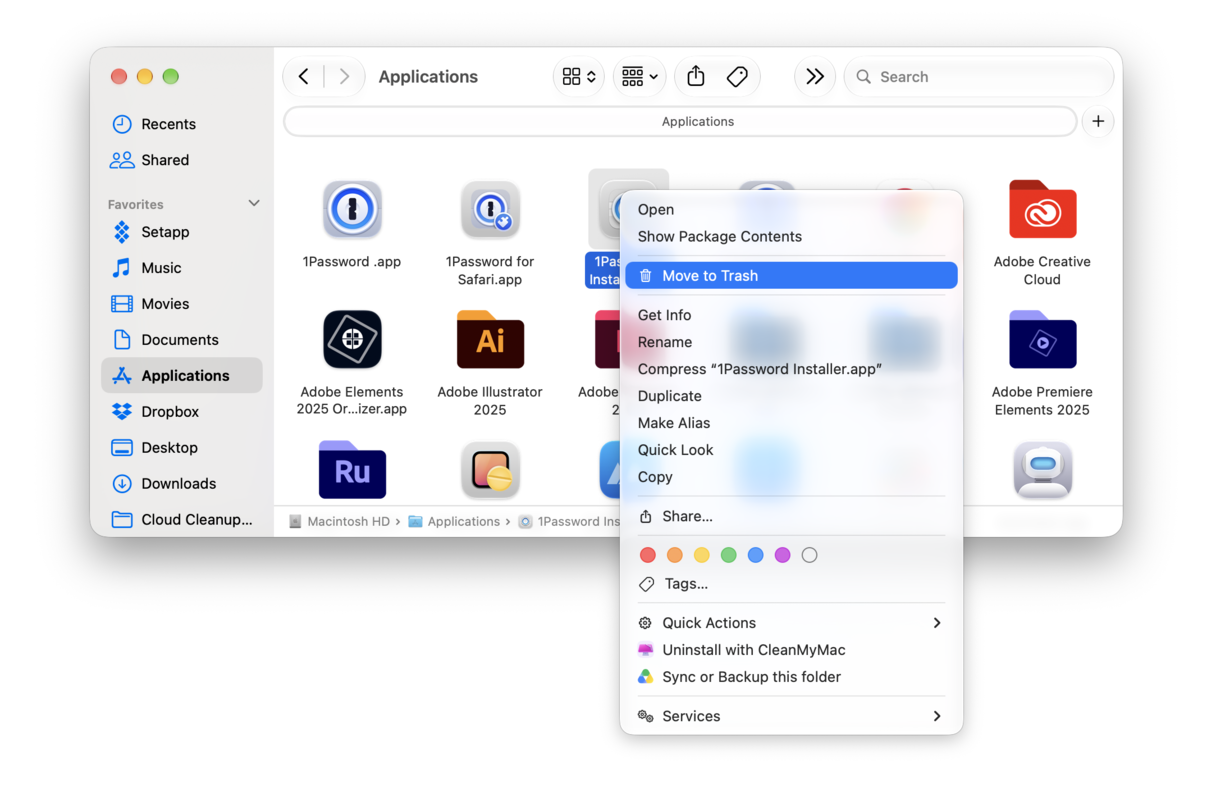Screen dimensions: 1216x801
Task: Go forward with the right chevron
Action: point(344,76)
